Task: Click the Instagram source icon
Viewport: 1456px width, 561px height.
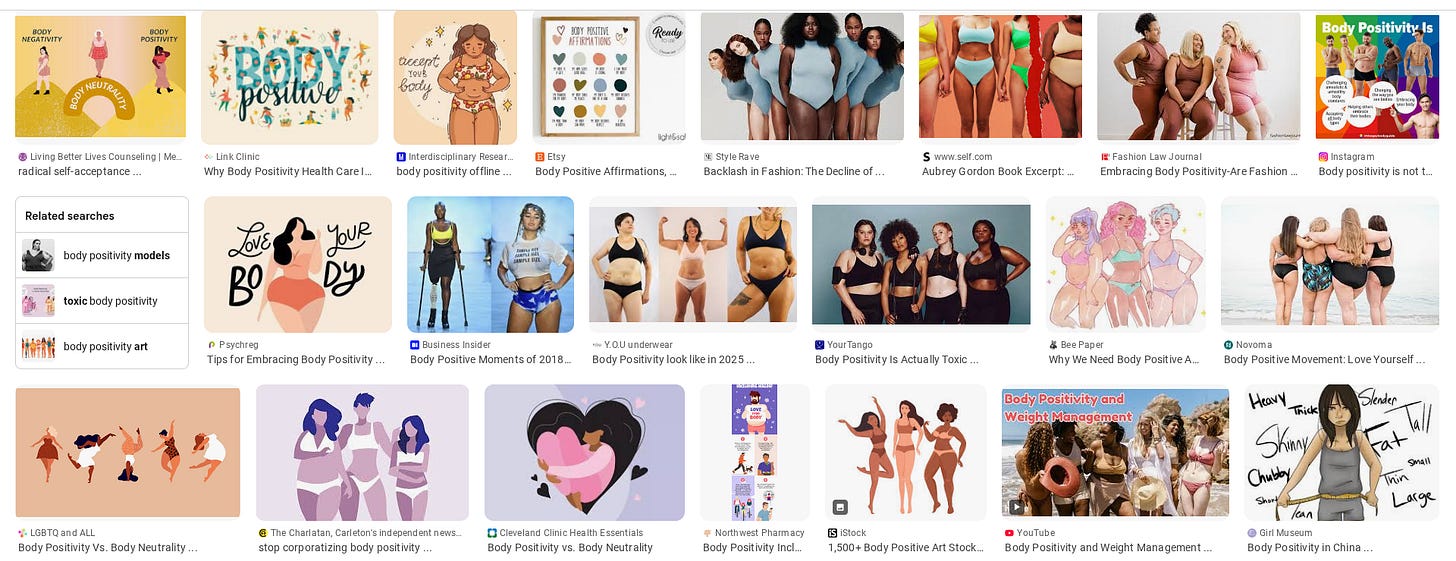Action: click(x=1323, y=157)
